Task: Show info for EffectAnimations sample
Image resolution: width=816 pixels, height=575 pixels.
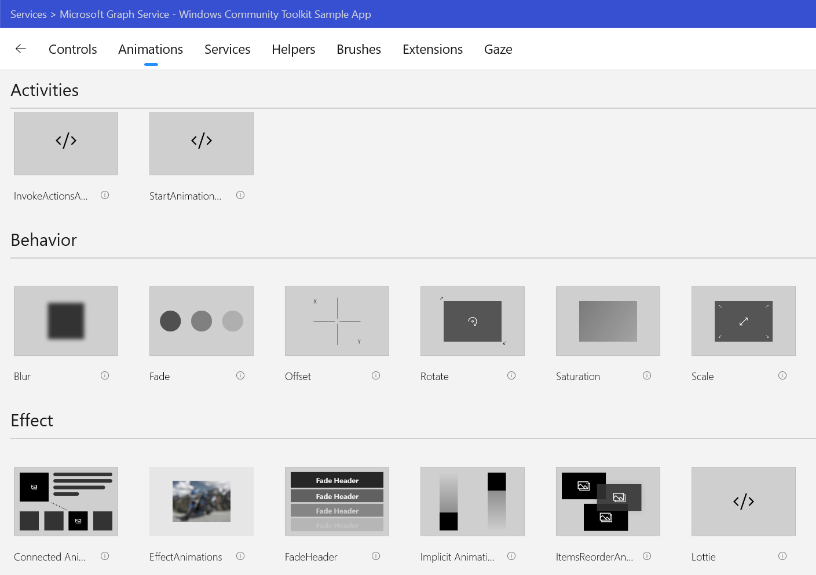Action: coord(240,556)
